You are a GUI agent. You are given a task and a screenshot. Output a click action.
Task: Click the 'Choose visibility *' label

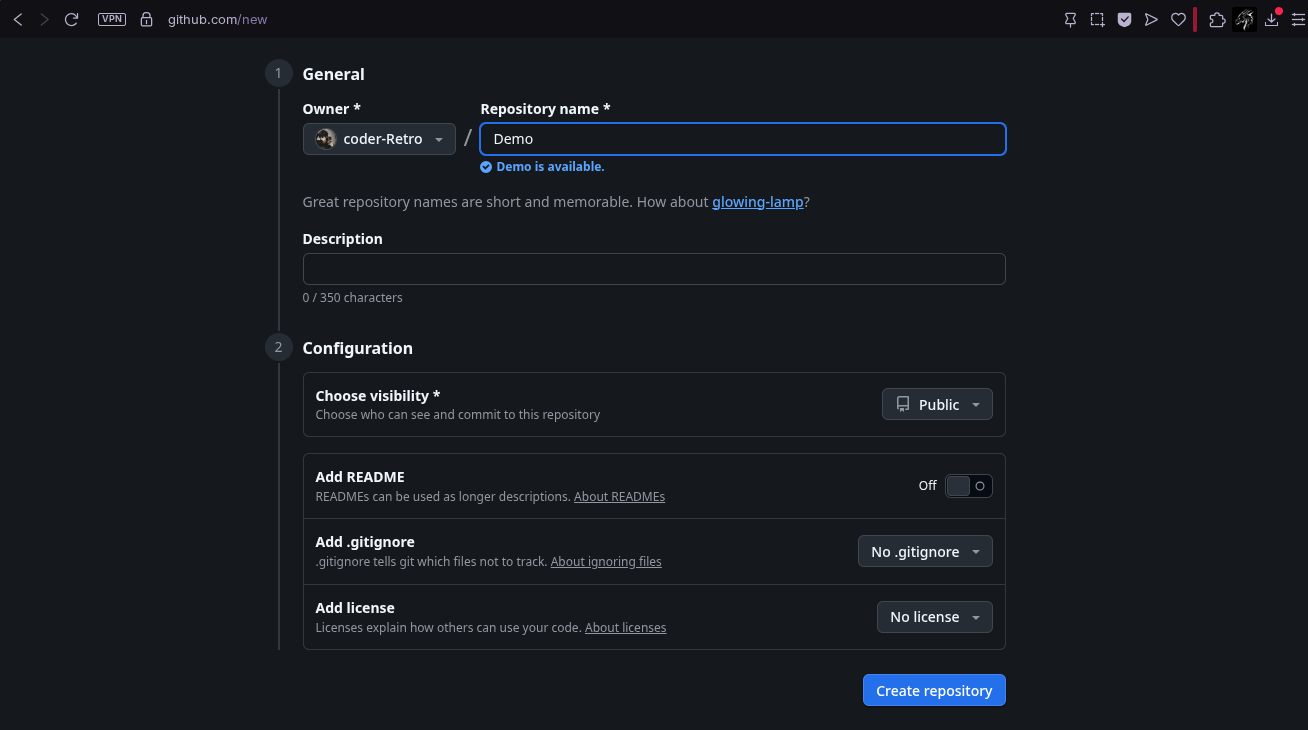pyautogui.click(x=378, y=396)
